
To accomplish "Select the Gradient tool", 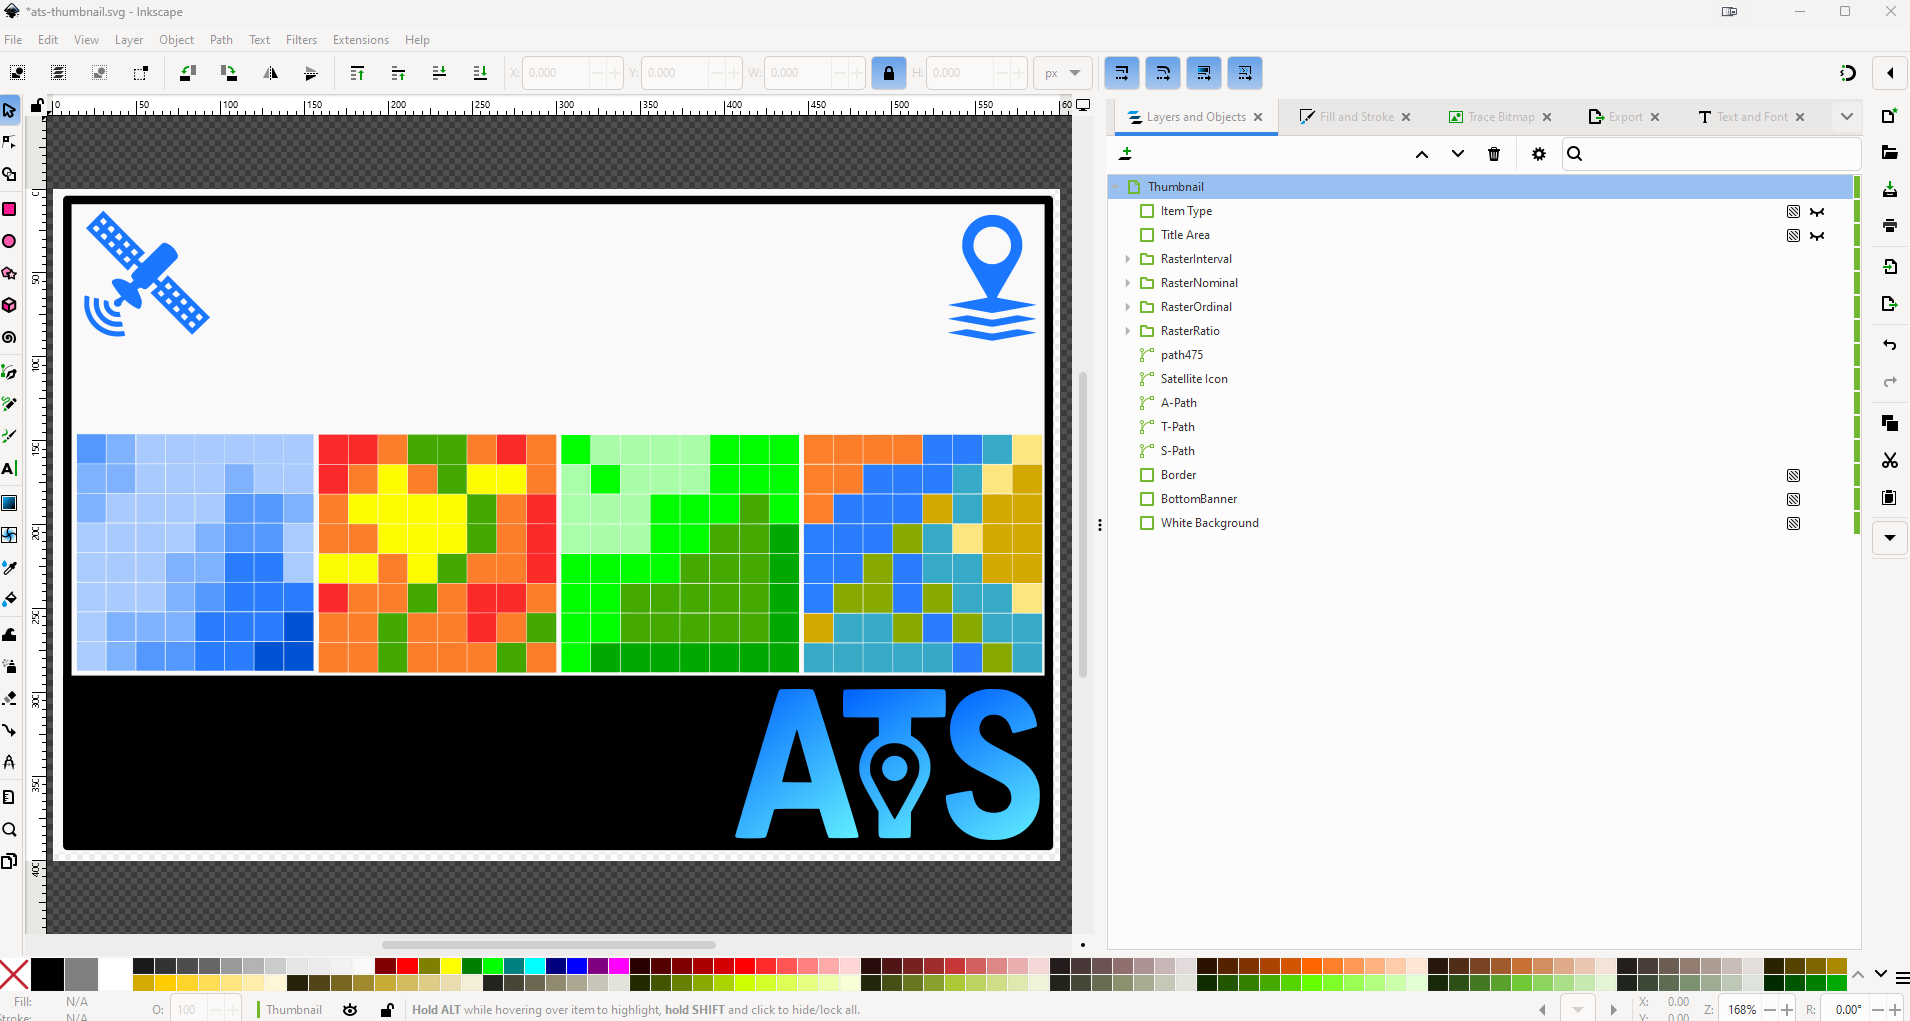I will pos(10,502).
